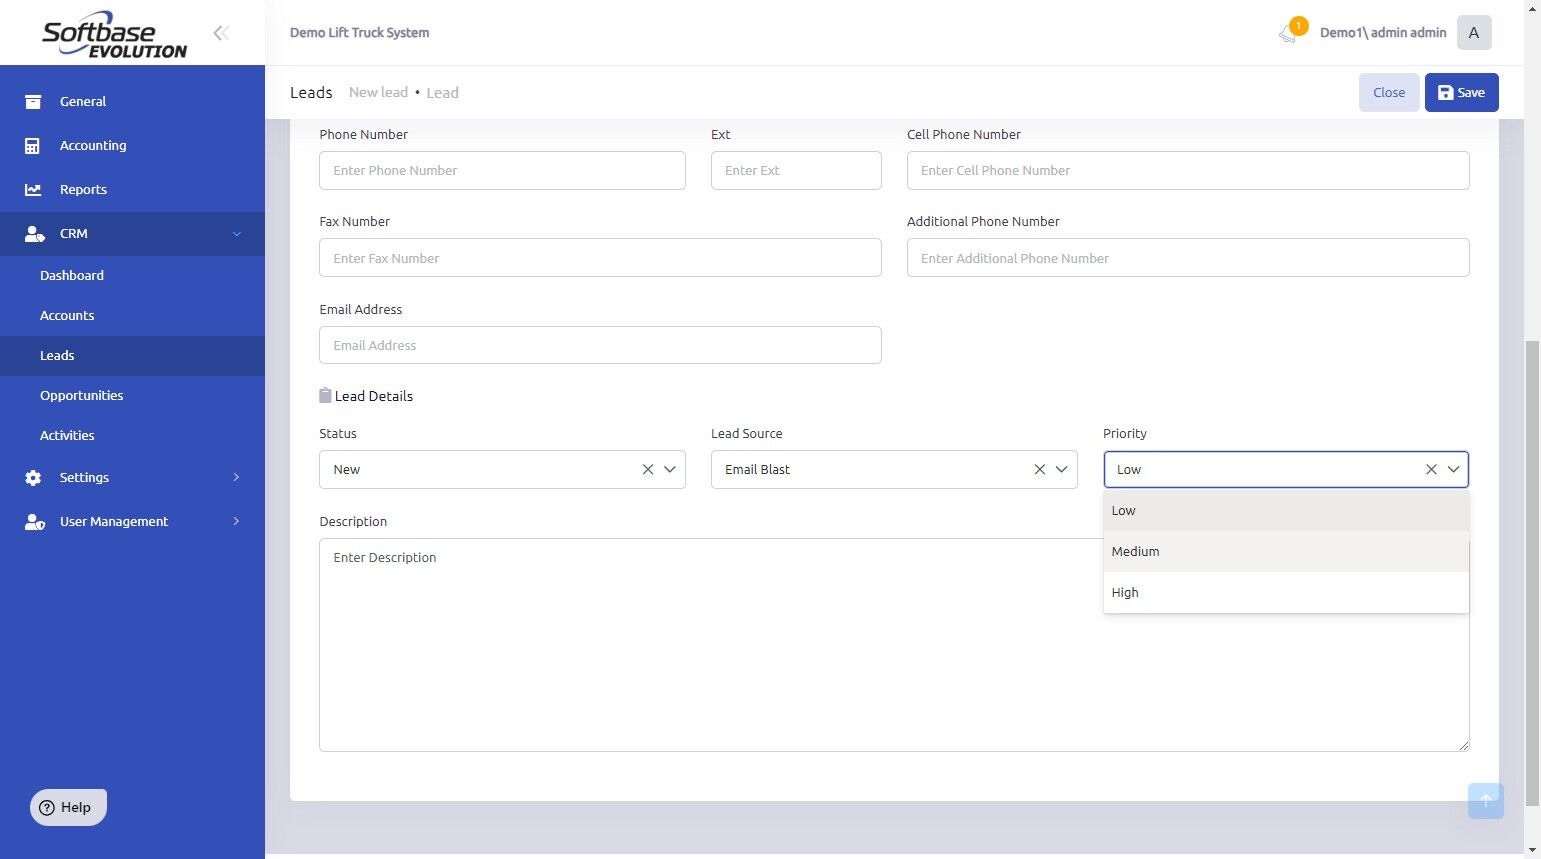This screenshot has width=1541, height=859.
Task: Click the General sidebar icon
Action: pos(33,102)
